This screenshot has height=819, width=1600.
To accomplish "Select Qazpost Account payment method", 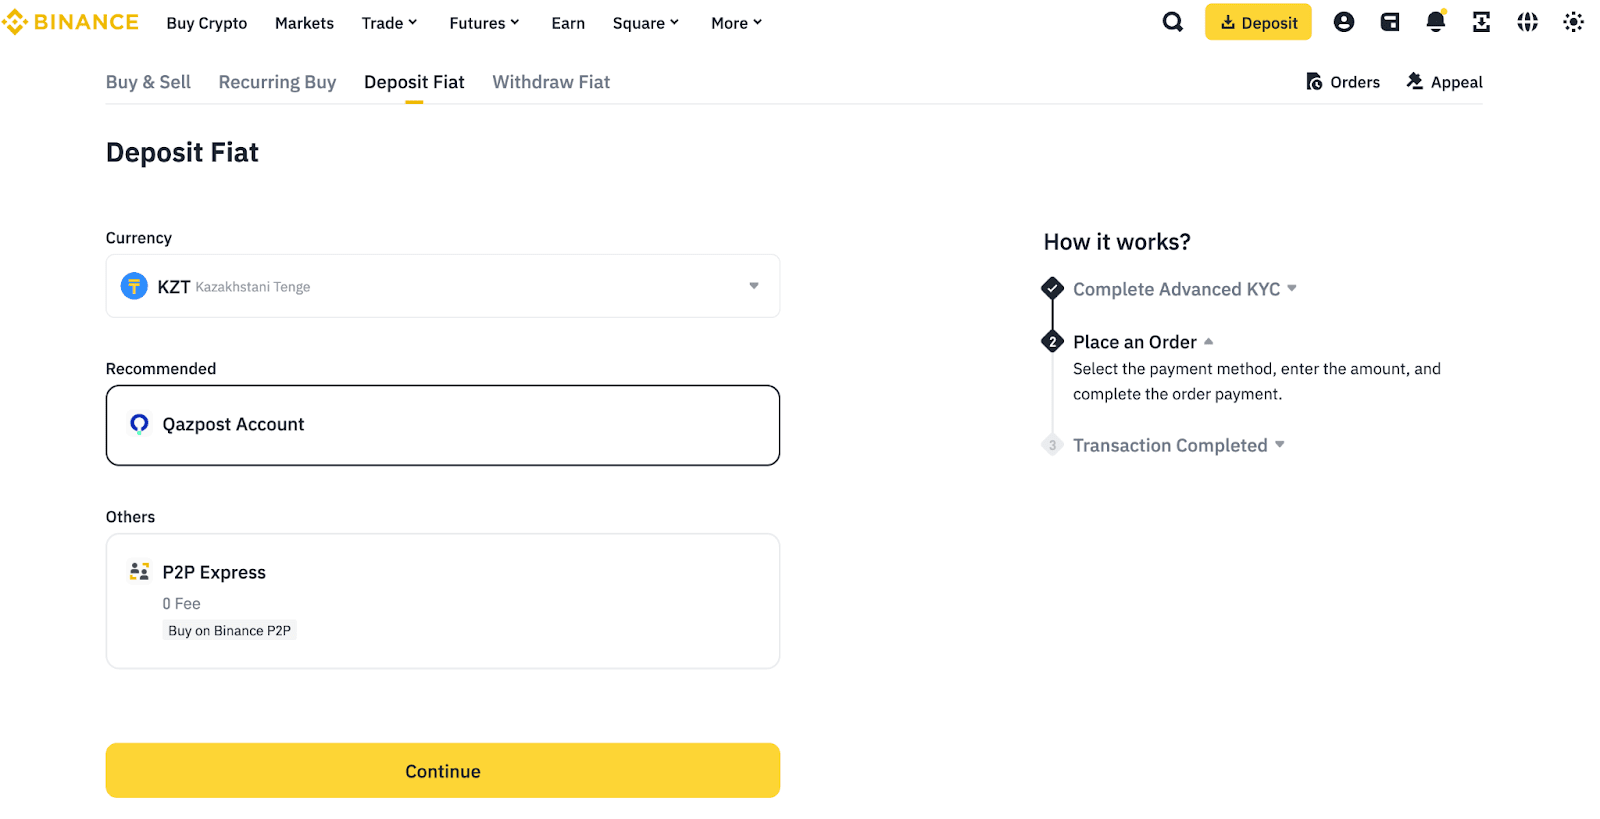I will 442,425.
